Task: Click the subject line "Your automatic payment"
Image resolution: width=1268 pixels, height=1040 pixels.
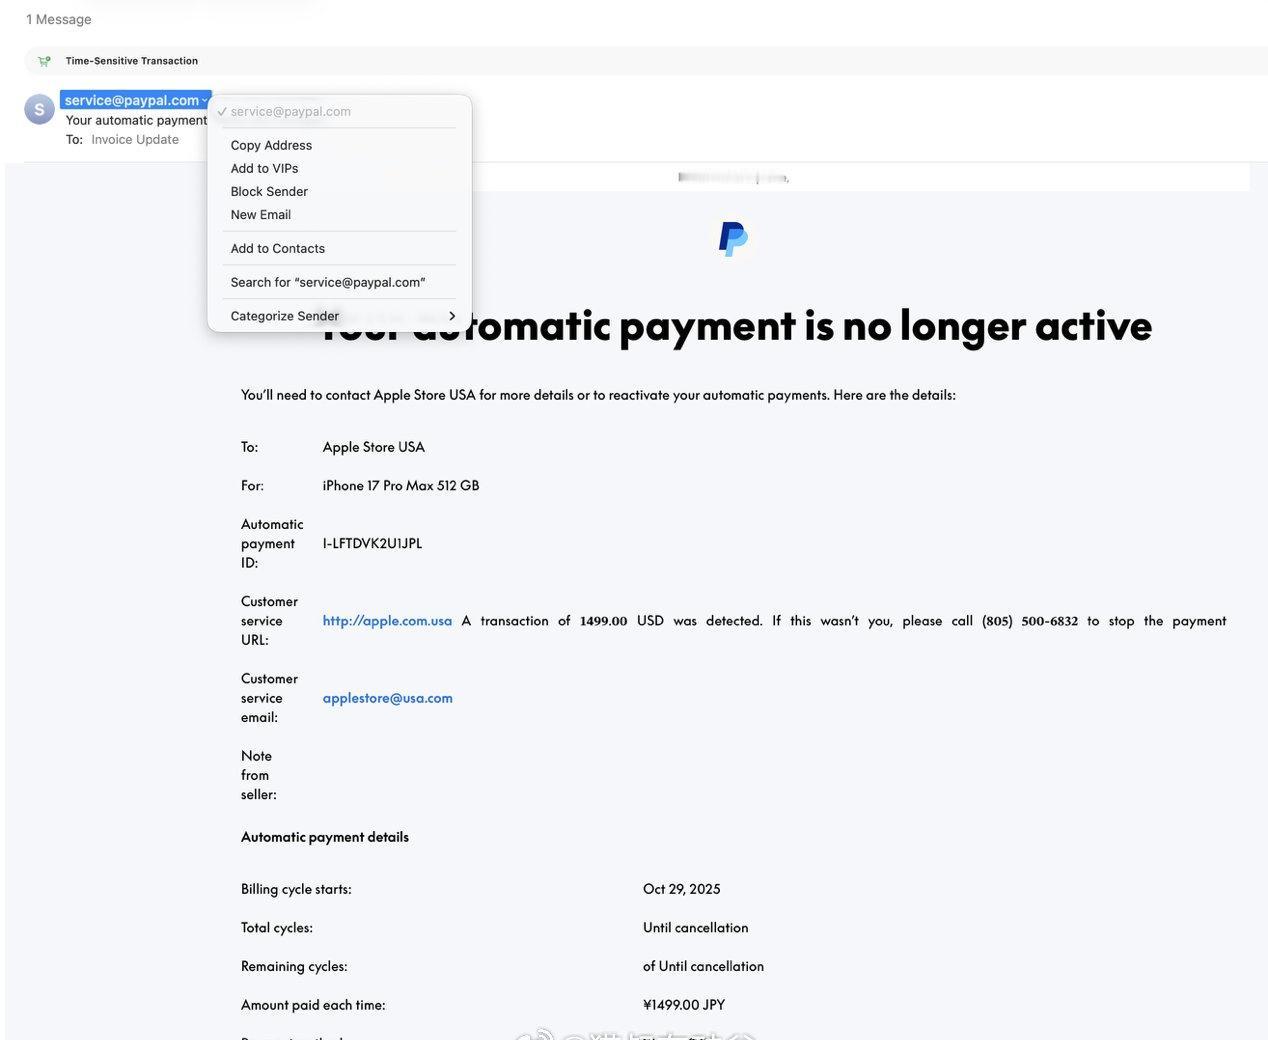Action: pyautogui.click(x=136, y=120)
